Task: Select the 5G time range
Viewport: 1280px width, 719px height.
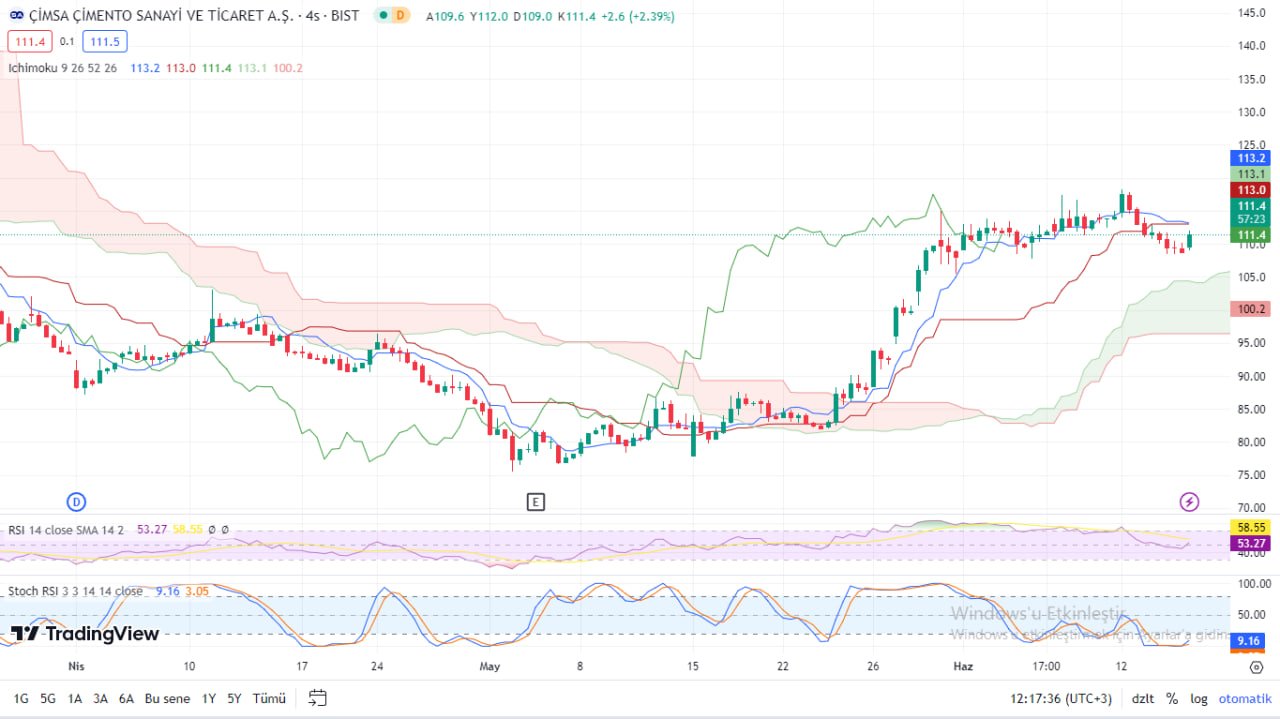Action: click(x=48, y=699)
